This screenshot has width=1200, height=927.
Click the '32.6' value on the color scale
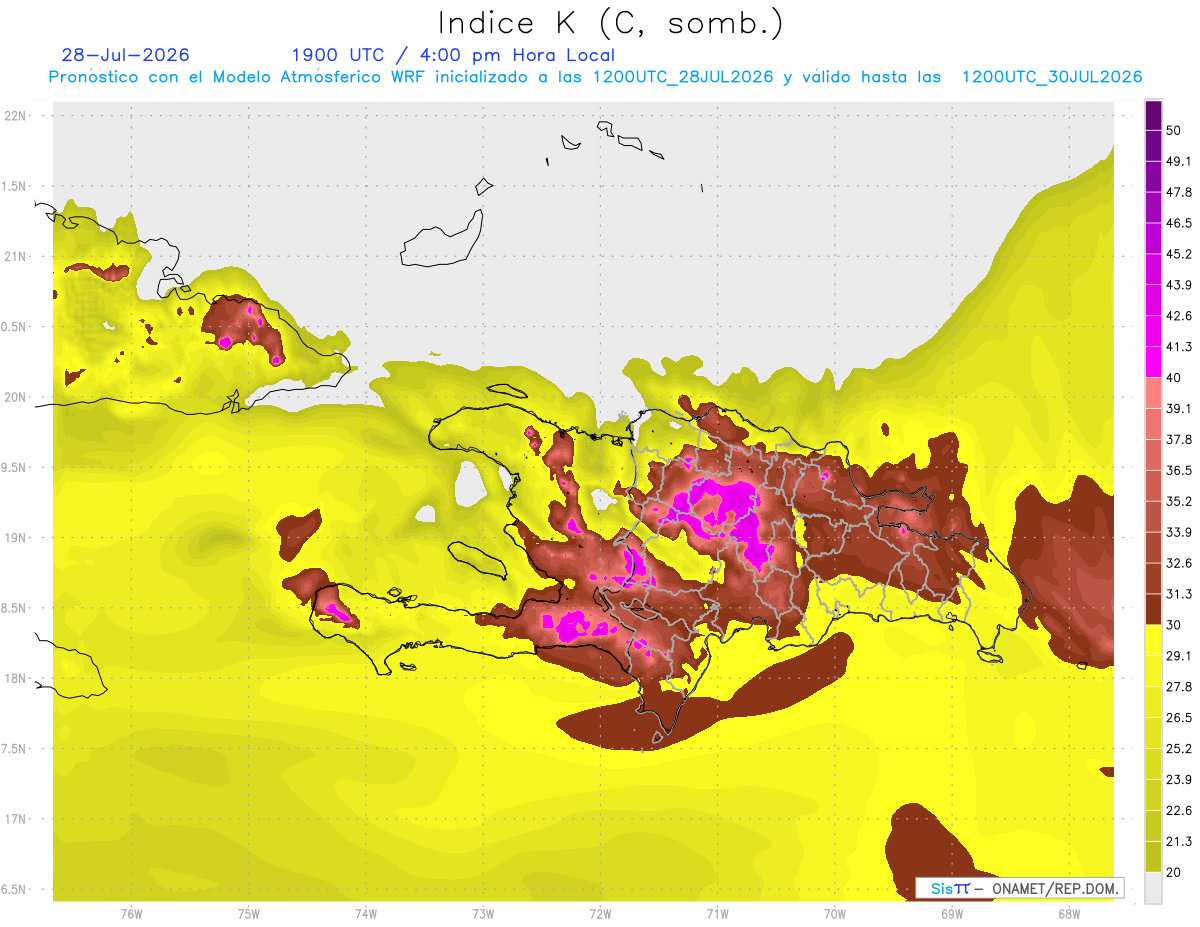(x=1179, y=563)
